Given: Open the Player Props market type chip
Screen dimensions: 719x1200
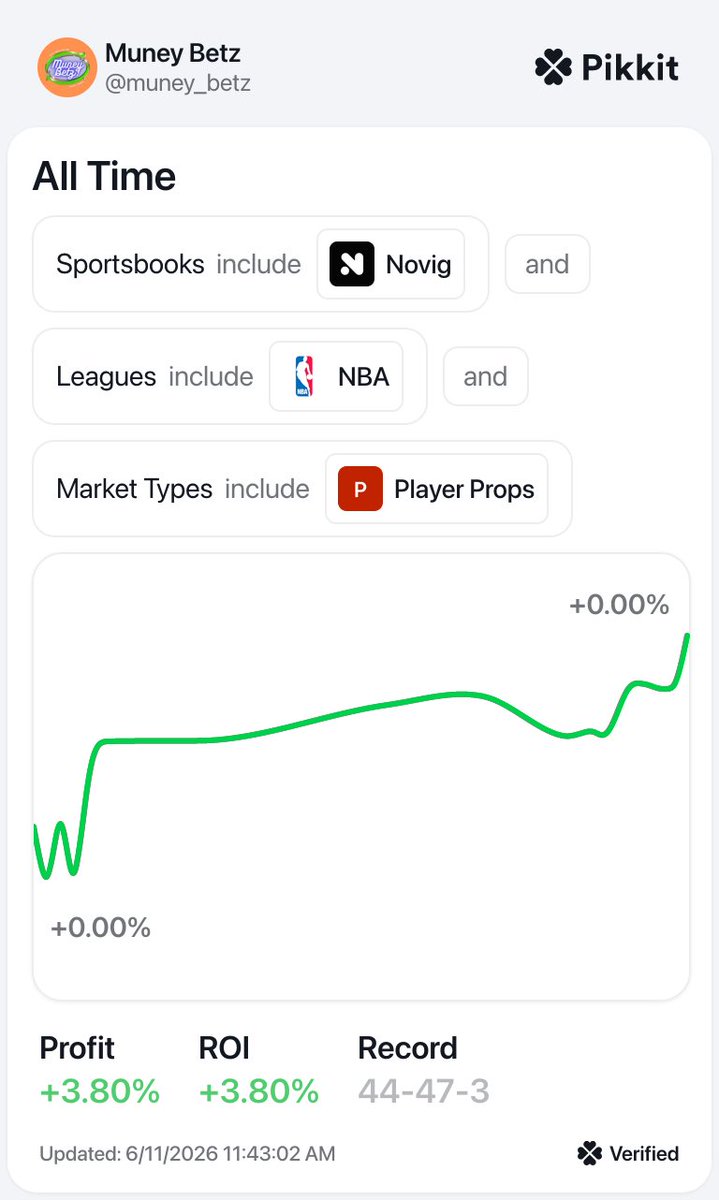Looking at the screenshot, I should [x=437, y=489].
